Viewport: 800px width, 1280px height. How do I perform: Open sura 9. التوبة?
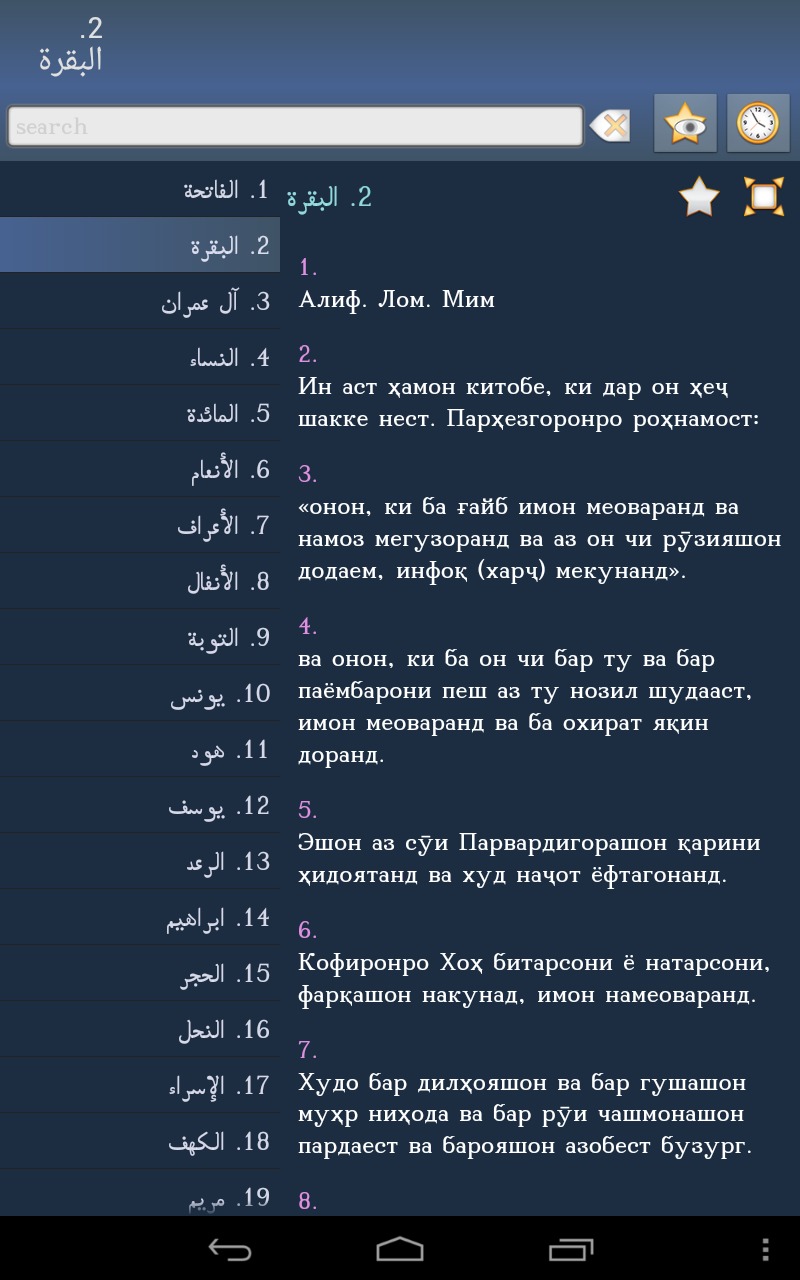140,637
